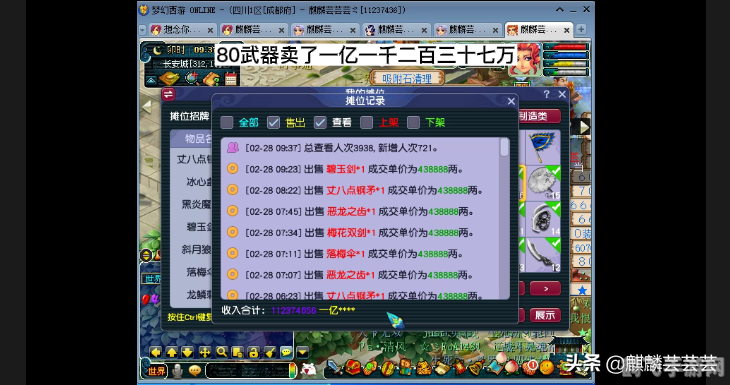Uncheck the 查看 filter checkbox

pos(320,122)
